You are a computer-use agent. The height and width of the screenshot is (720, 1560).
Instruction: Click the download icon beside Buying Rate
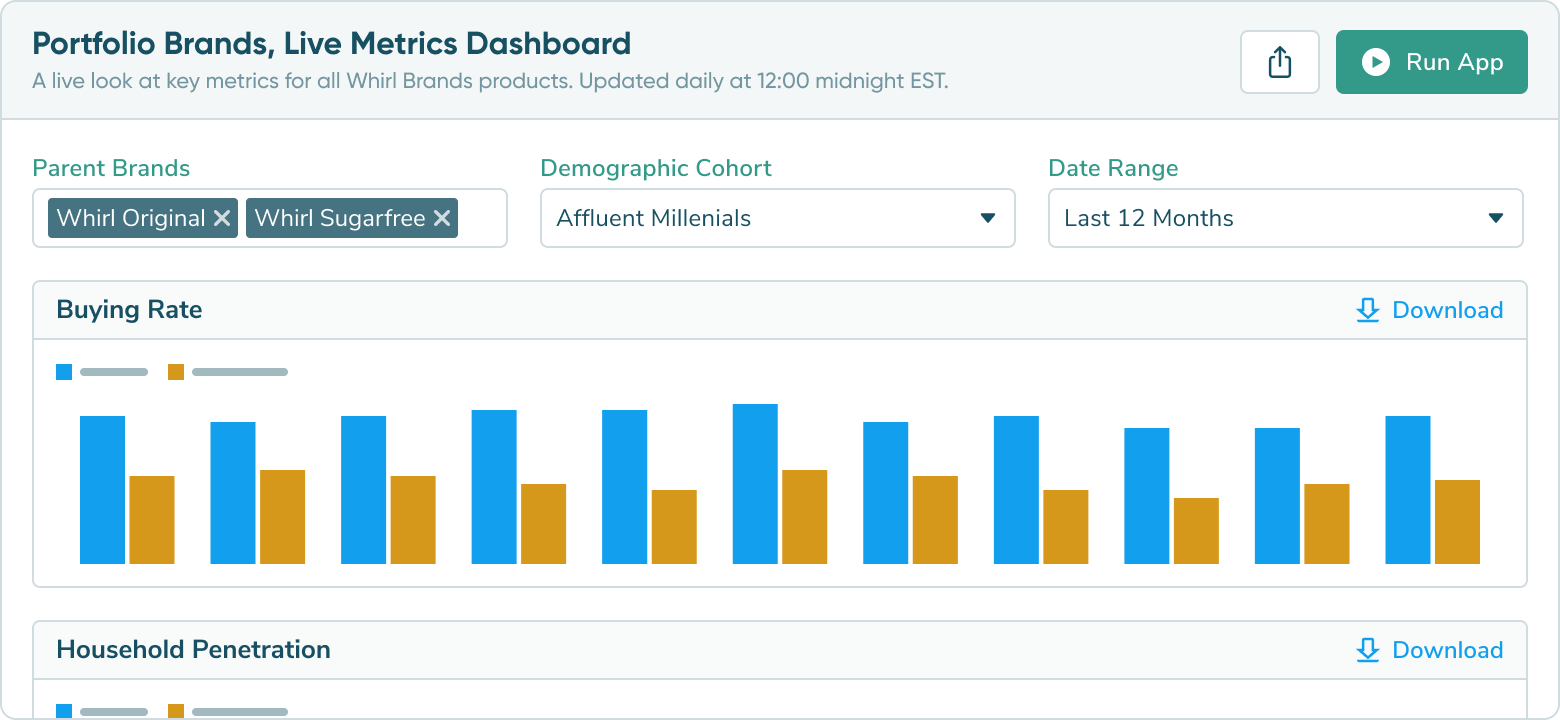point(1367,310)
